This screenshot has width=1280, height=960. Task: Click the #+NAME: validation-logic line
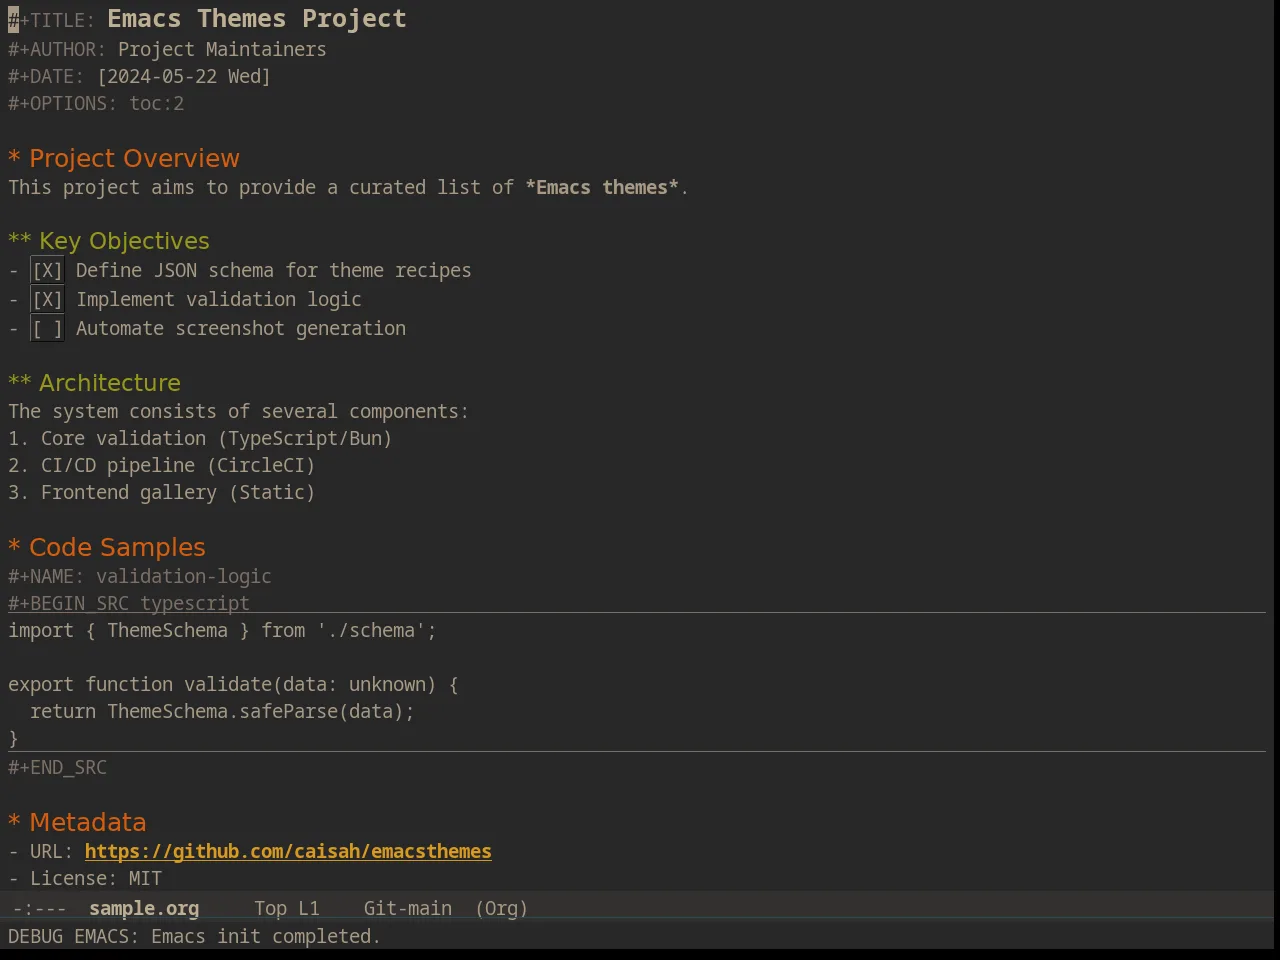pyautogui.click(x=140, y=576)
